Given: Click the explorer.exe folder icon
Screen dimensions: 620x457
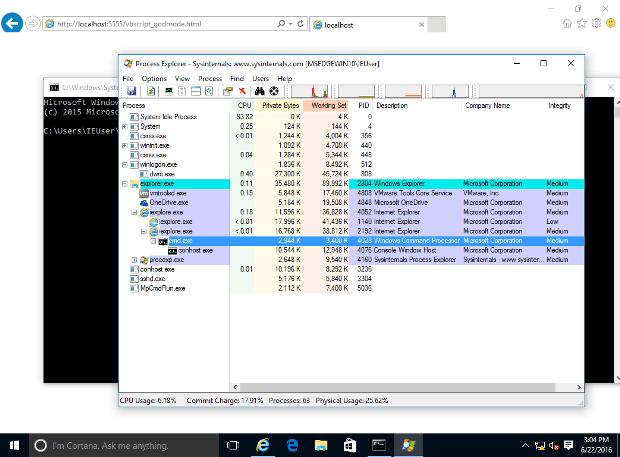Looking at the screenshot, I should pyautogui.click(x=134, y=184).
